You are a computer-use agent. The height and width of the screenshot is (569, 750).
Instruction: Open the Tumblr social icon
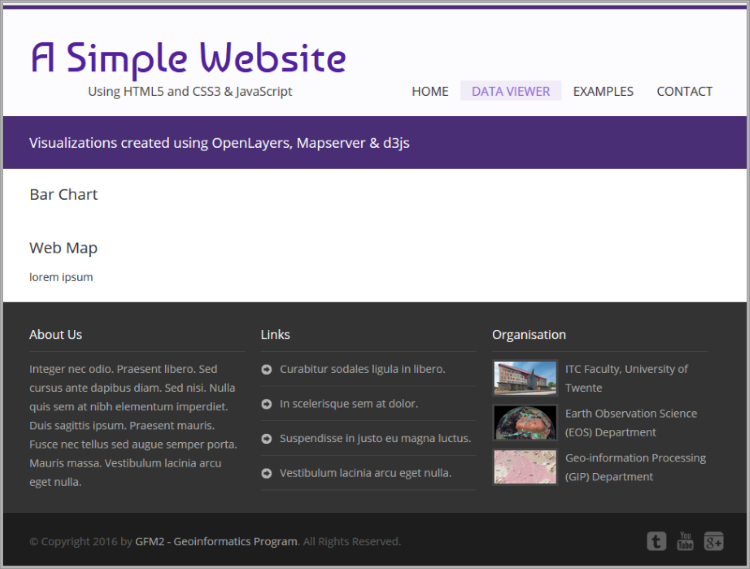click(656, 541)
